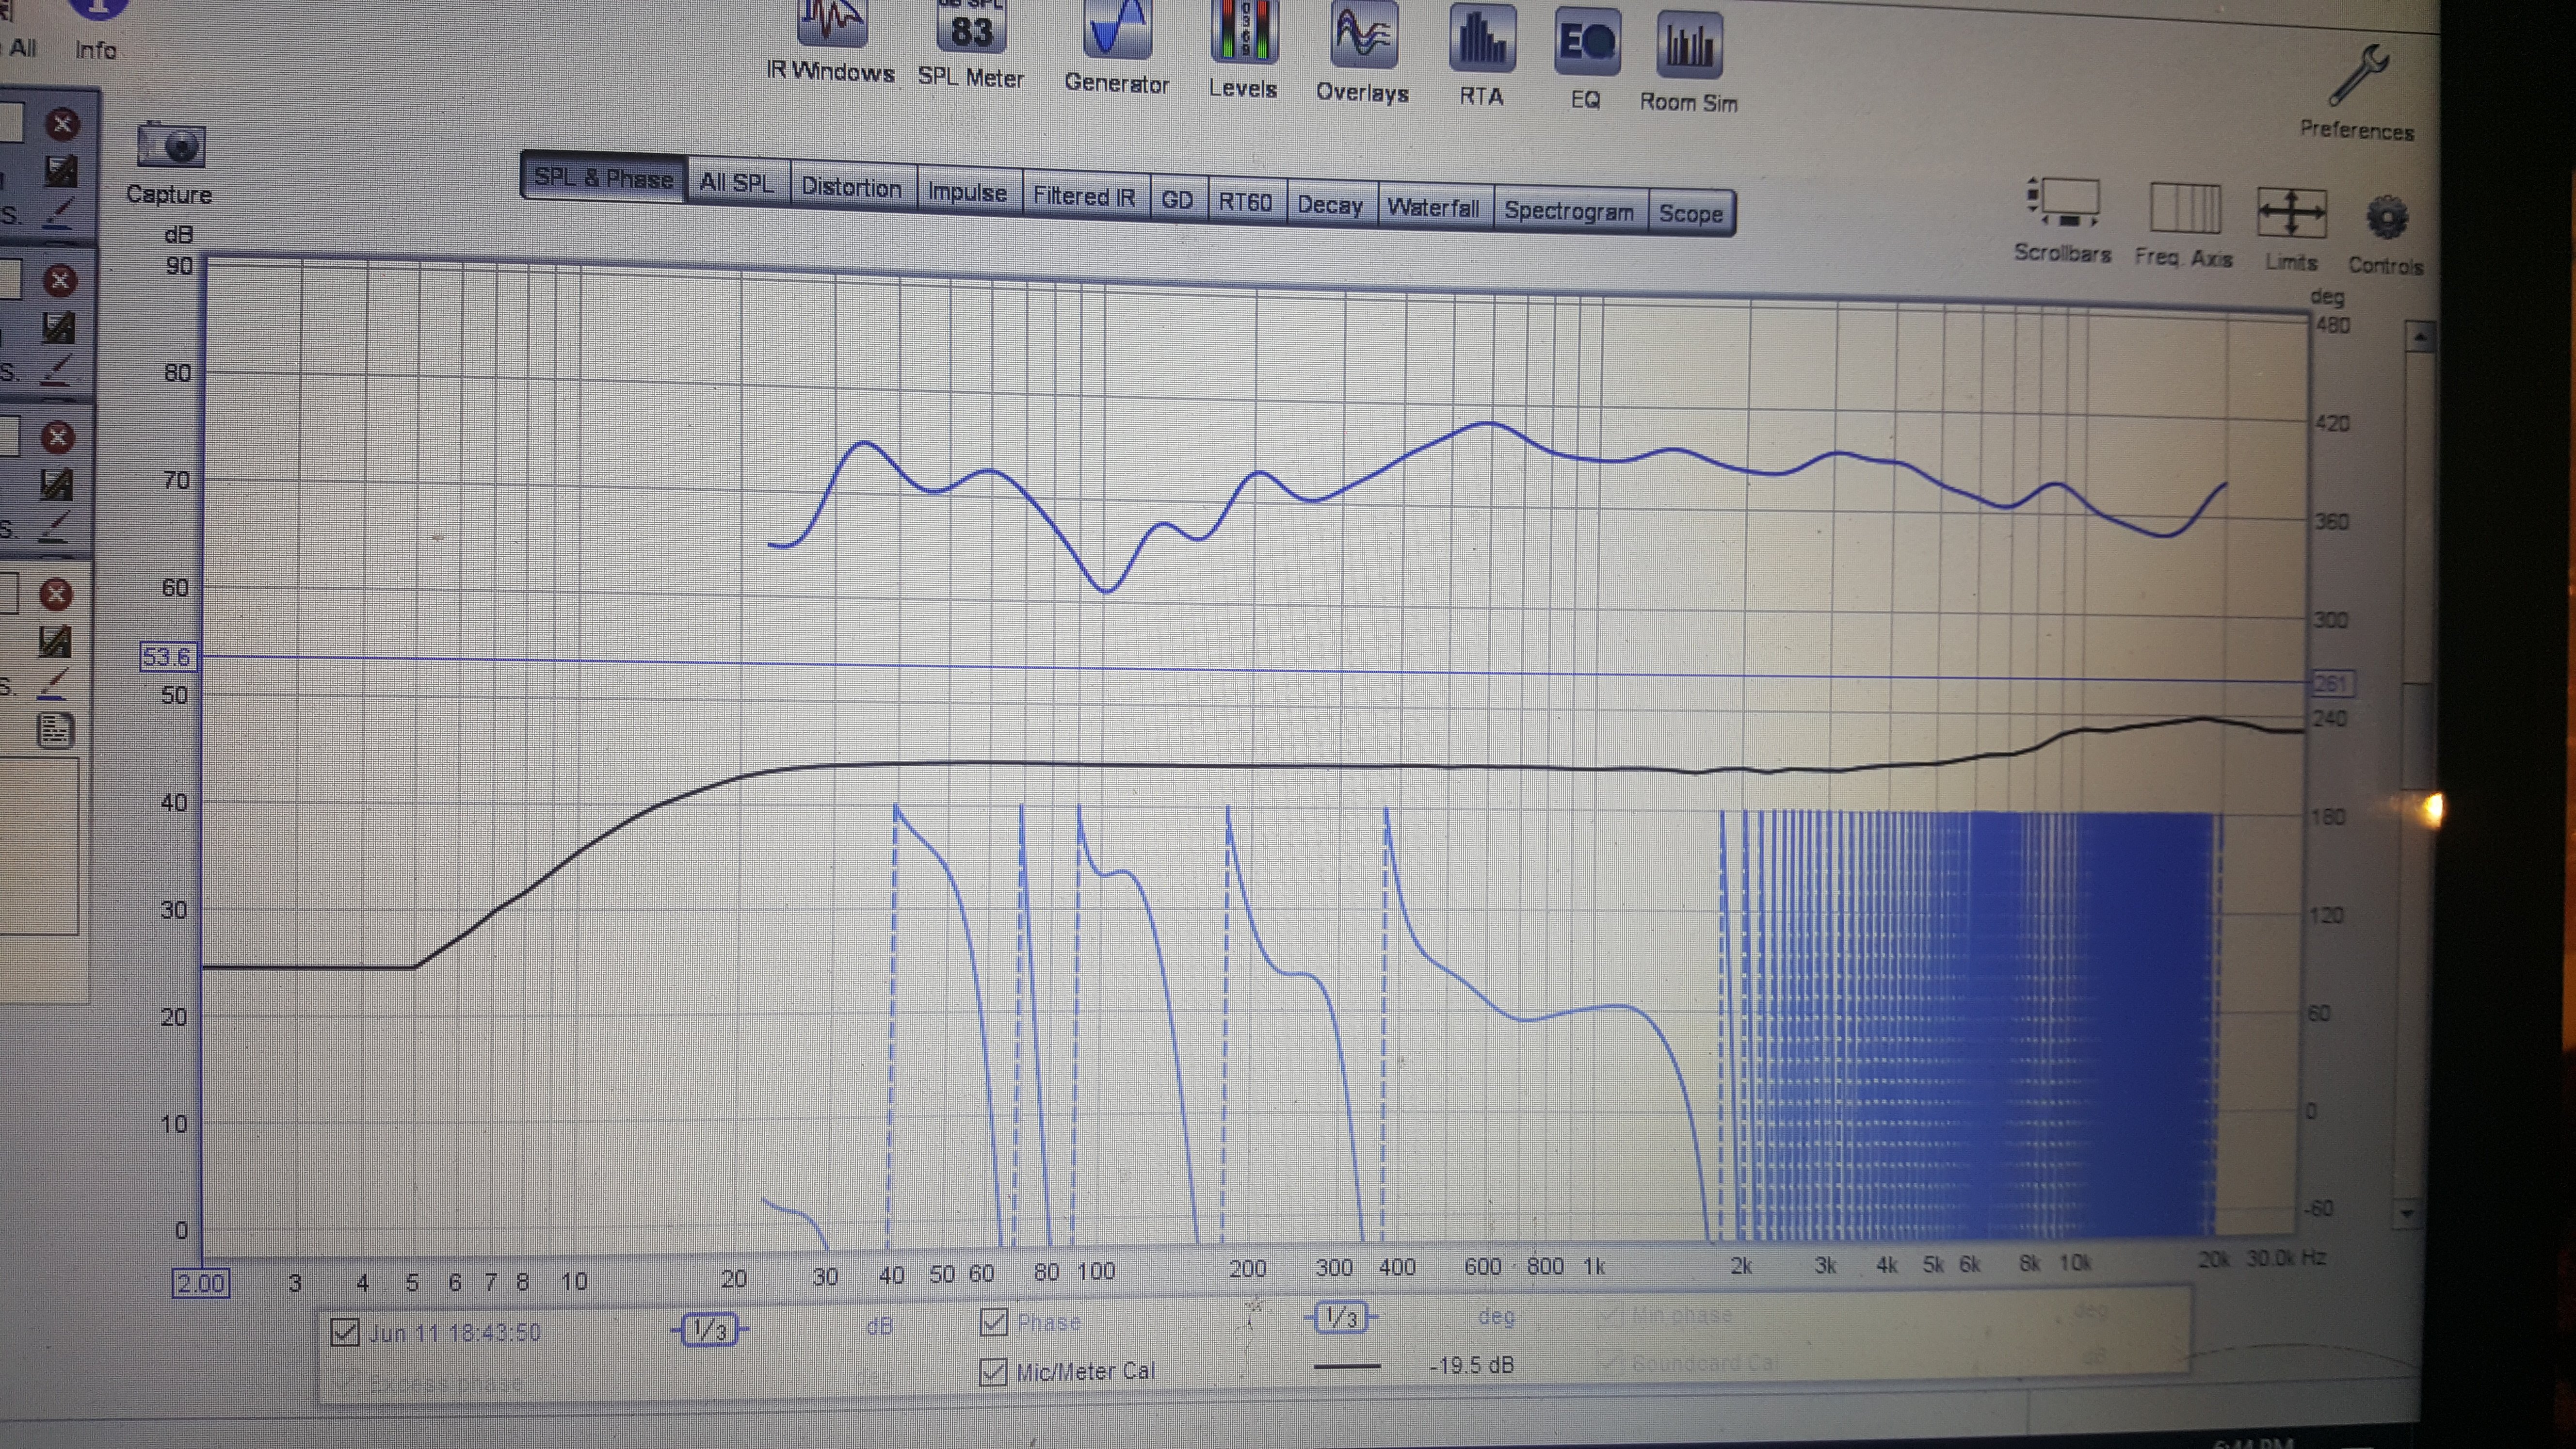Image resolution: width=2576 pixels, height=1449 pixels.
Task: Toggle the Jun 11 18:43:50 trace checkbox
Action: click(345, 1332)
